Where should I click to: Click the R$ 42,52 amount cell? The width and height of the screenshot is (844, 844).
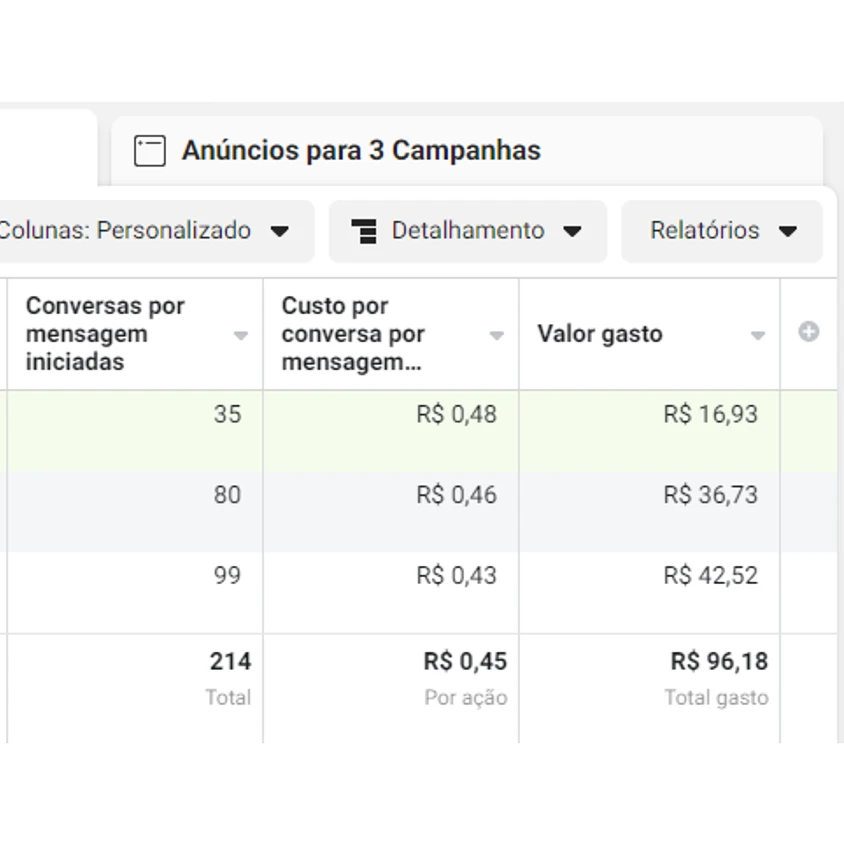[710, 576]
